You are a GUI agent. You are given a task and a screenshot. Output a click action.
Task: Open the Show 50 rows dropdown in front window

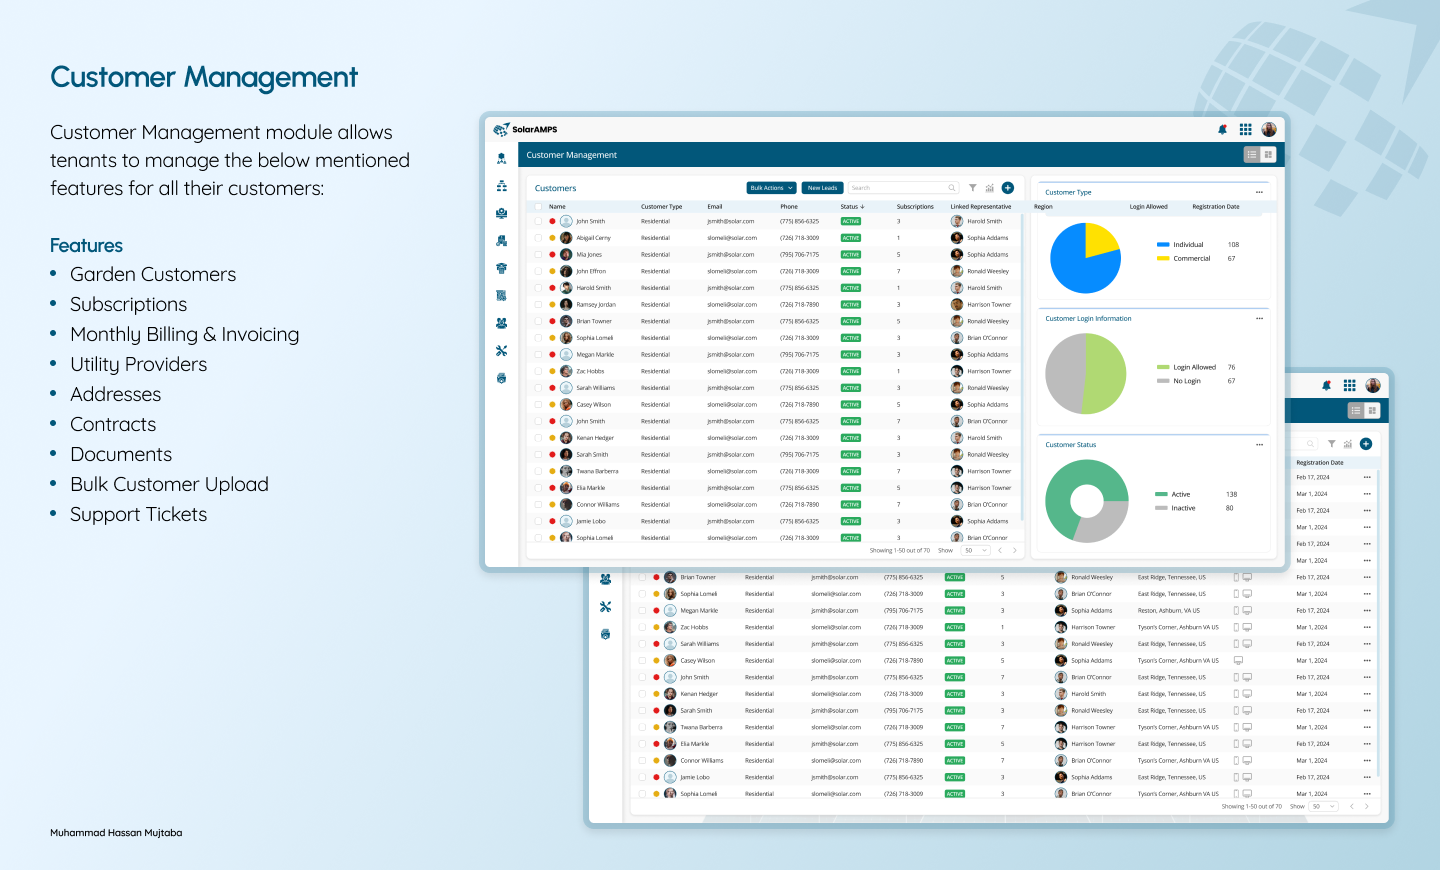(975, 550)
